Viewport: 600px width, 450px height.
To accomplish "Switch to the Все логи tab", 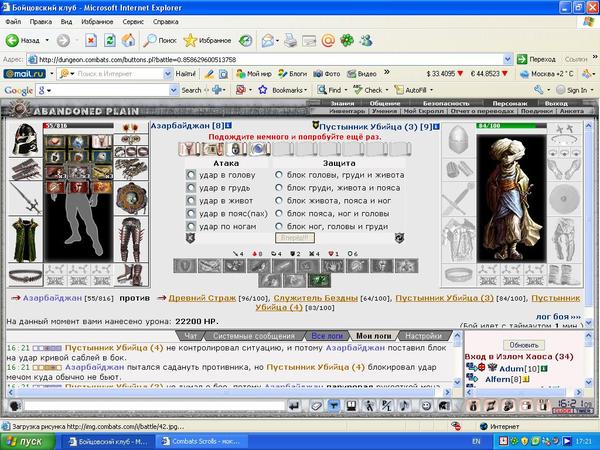I will (x=327, y=336).
